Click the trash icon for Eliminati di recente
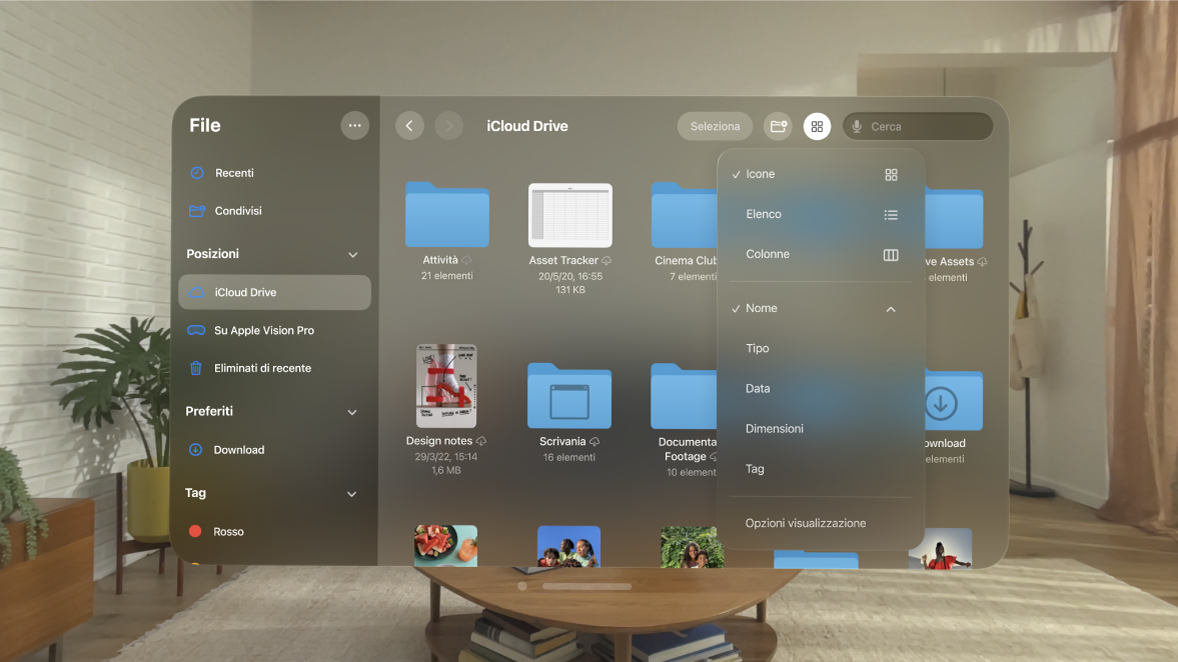This screenshot has width=1178, height=662. click(x=196, y=368)
